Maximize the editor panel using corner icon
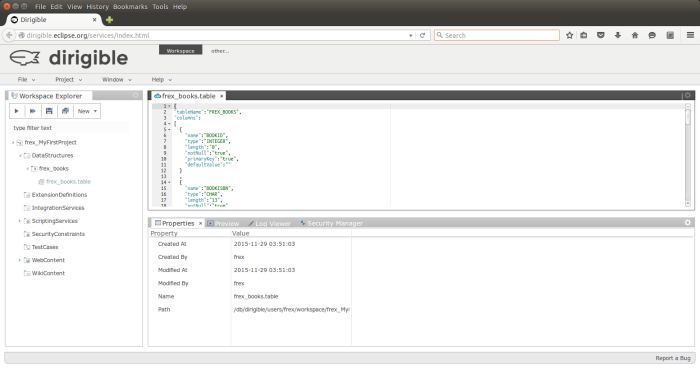This screenshot has width=700, height=370. pyautogui.click(x=688, y=96)
